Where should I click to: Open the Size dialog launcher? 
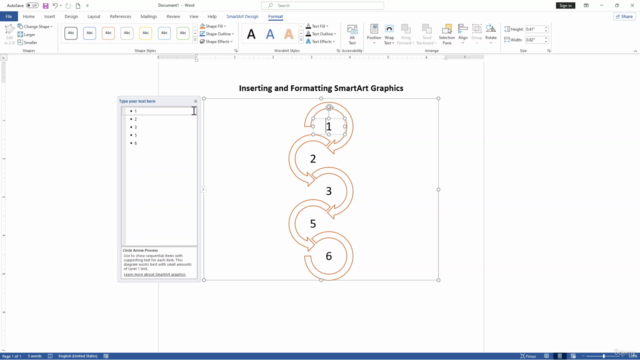(549, 51)
